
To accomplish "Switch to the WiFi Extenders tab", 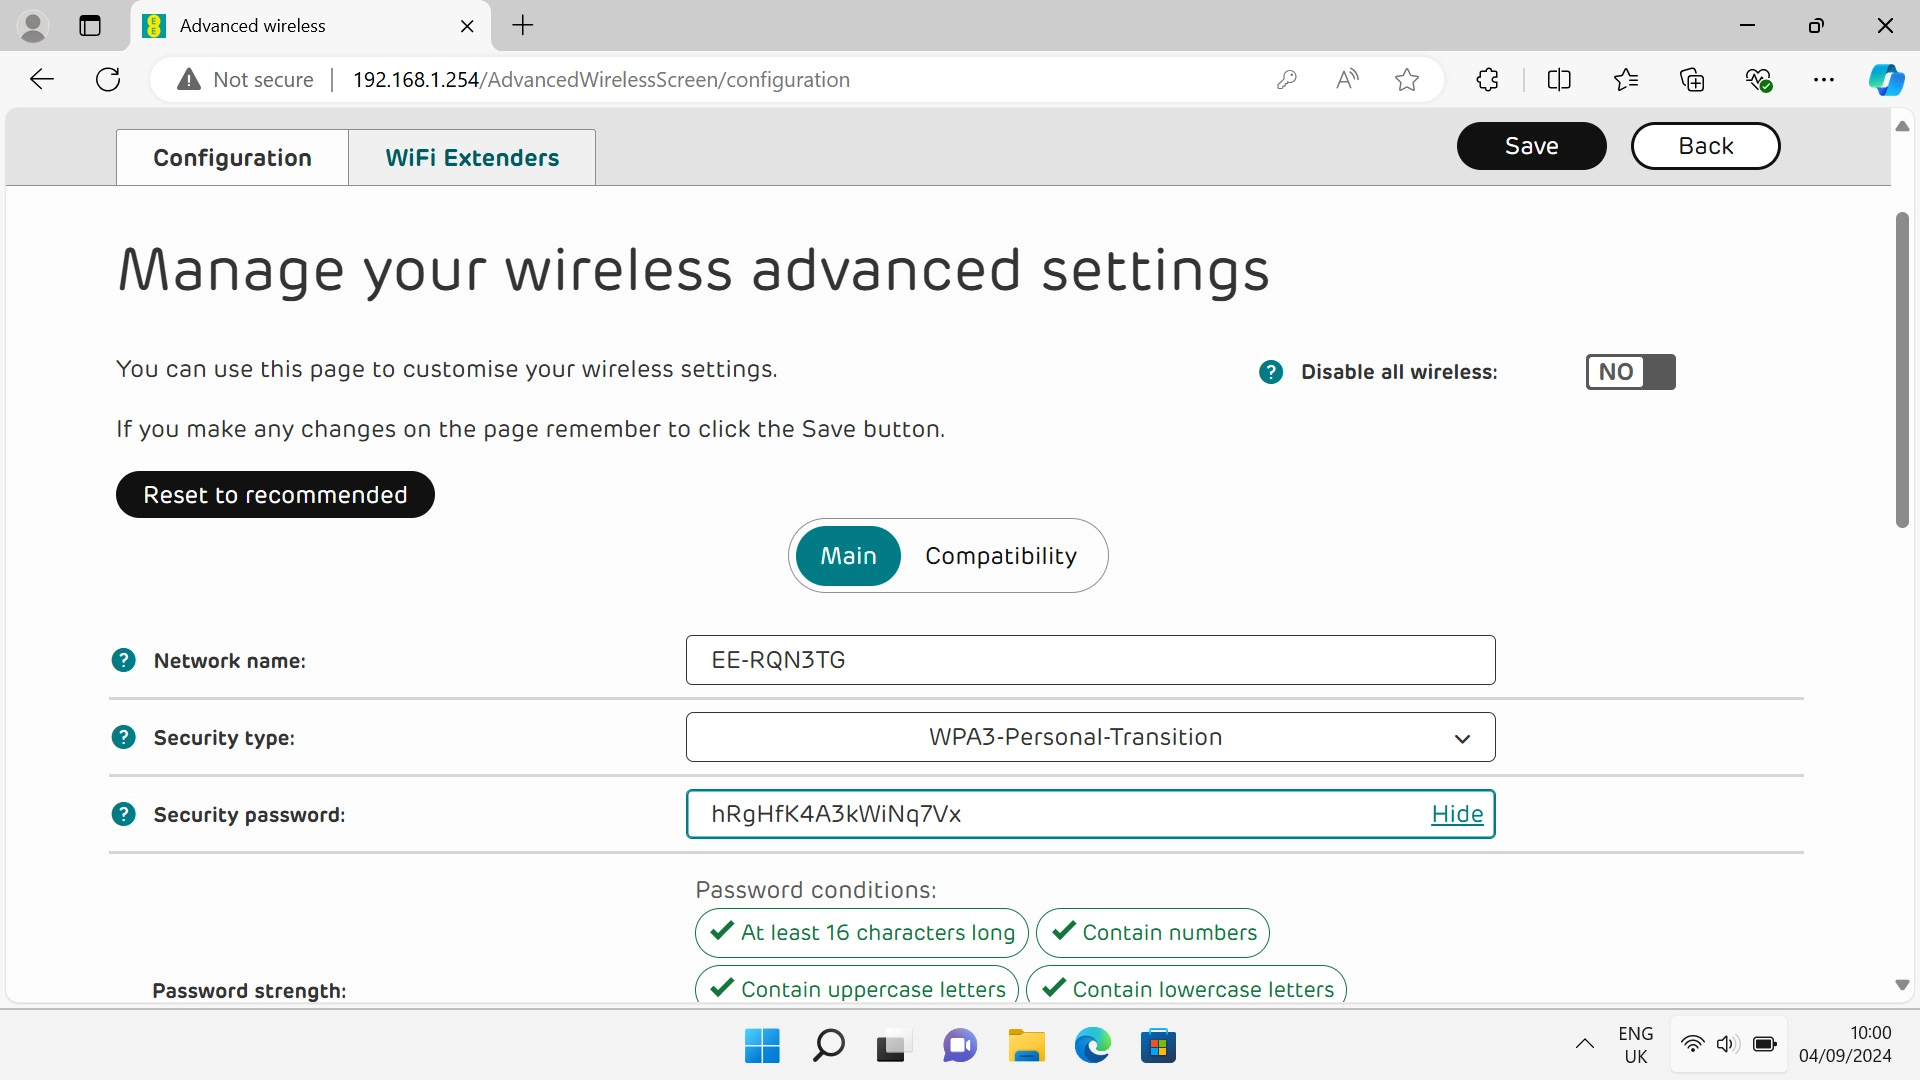I will 472,158.
